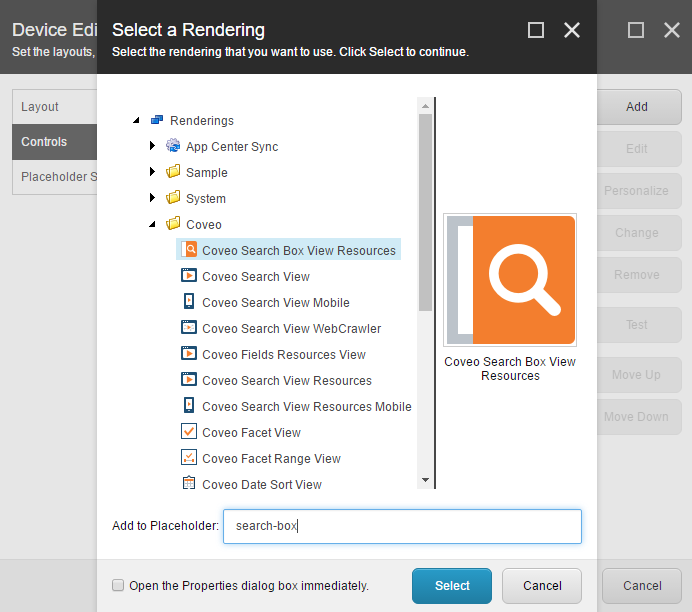Screen dimensions: 692x612
Task: Select Coveo Search View Mobile item
Action: [276, 303]
